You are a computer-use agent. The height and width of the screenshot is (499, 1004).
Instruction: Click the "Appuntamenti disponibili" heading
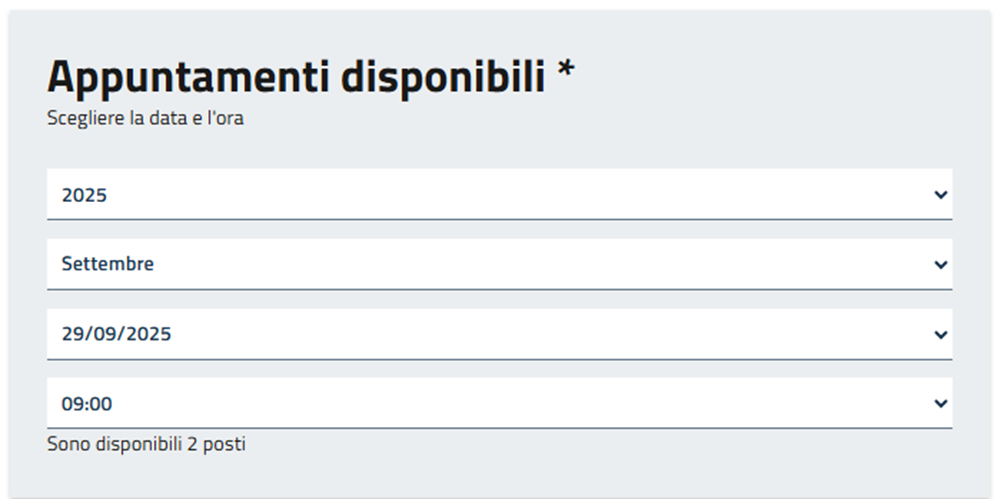click(x=296, y=77)
